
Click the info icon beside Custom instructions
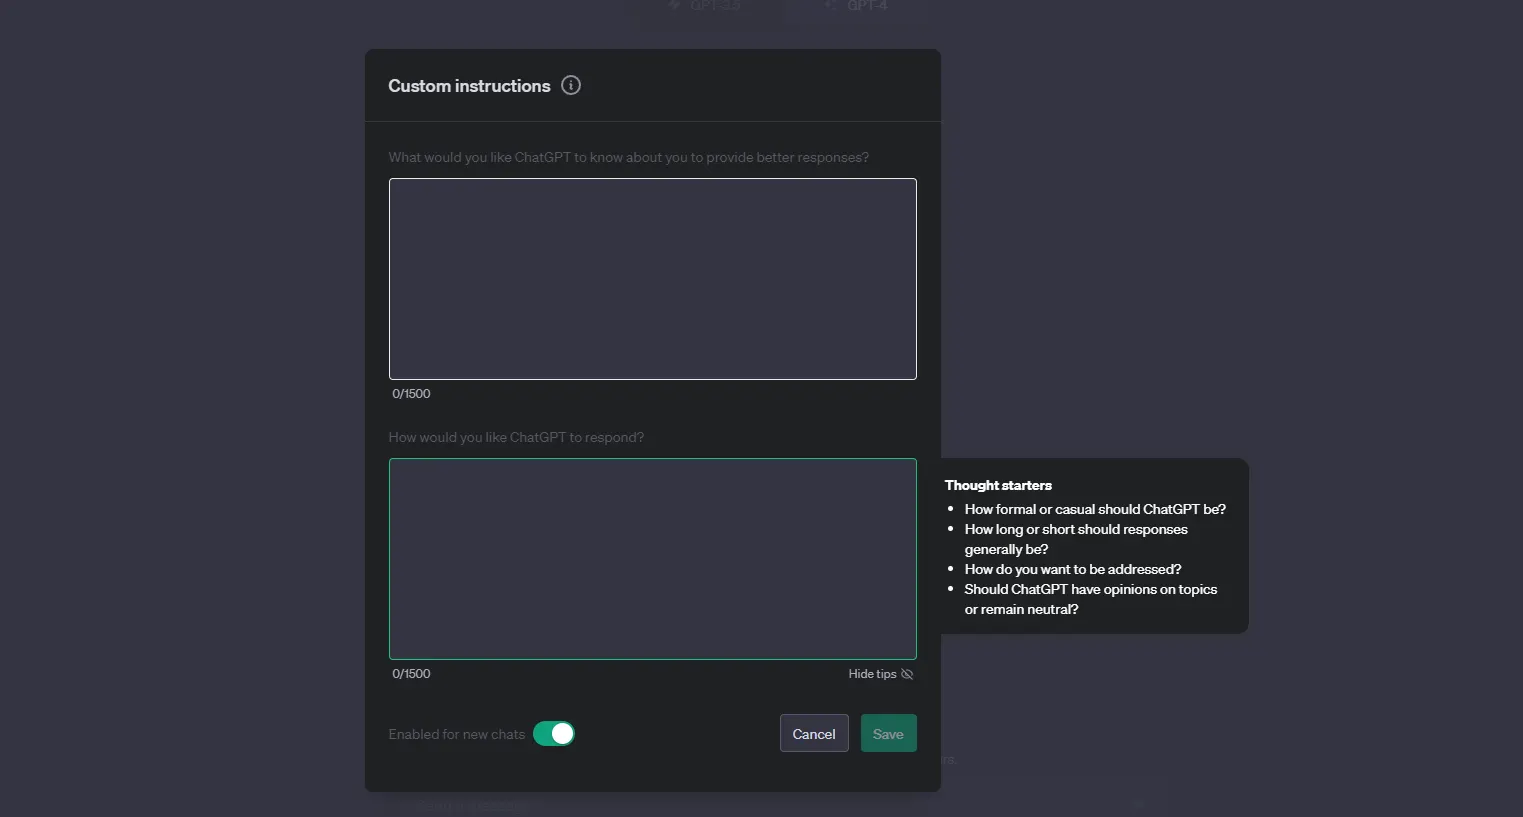(571, 86)
